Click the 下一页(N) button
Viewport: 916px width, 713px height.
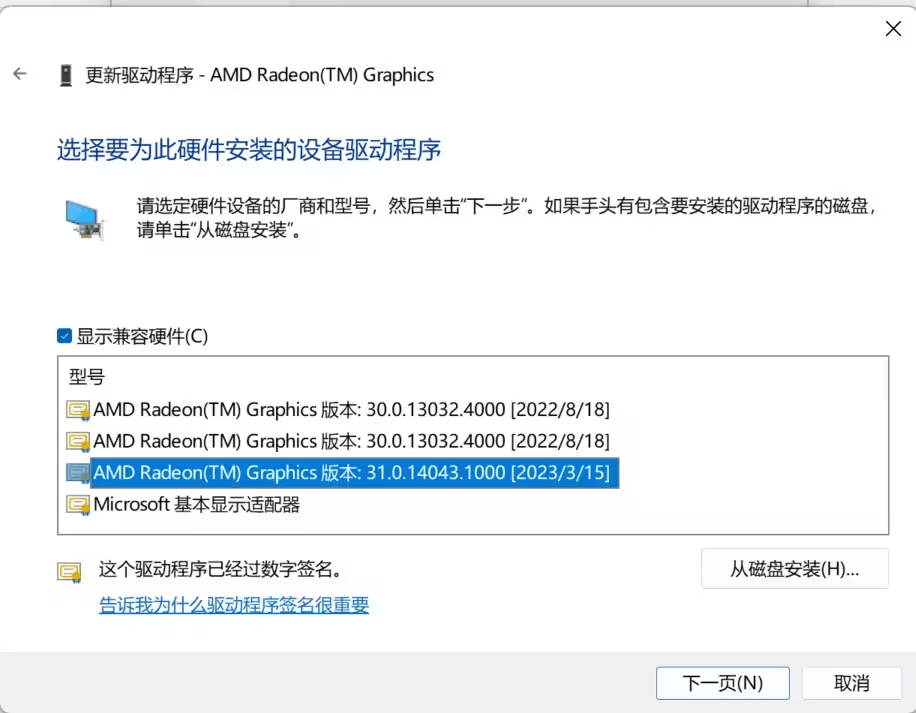tap(723, 683)
